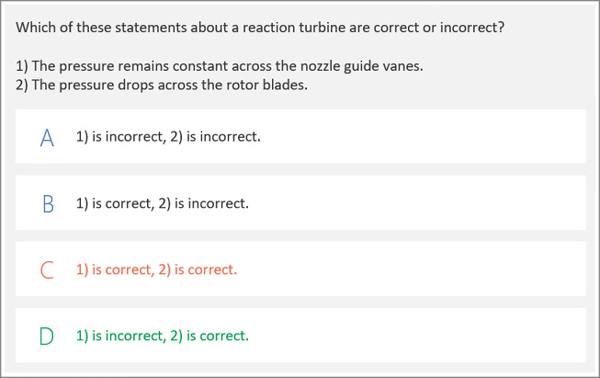The image size is (600, 378).
Task: Select answer '1) is correct, 2) is incorrect.'
Action: click(162, 203)
